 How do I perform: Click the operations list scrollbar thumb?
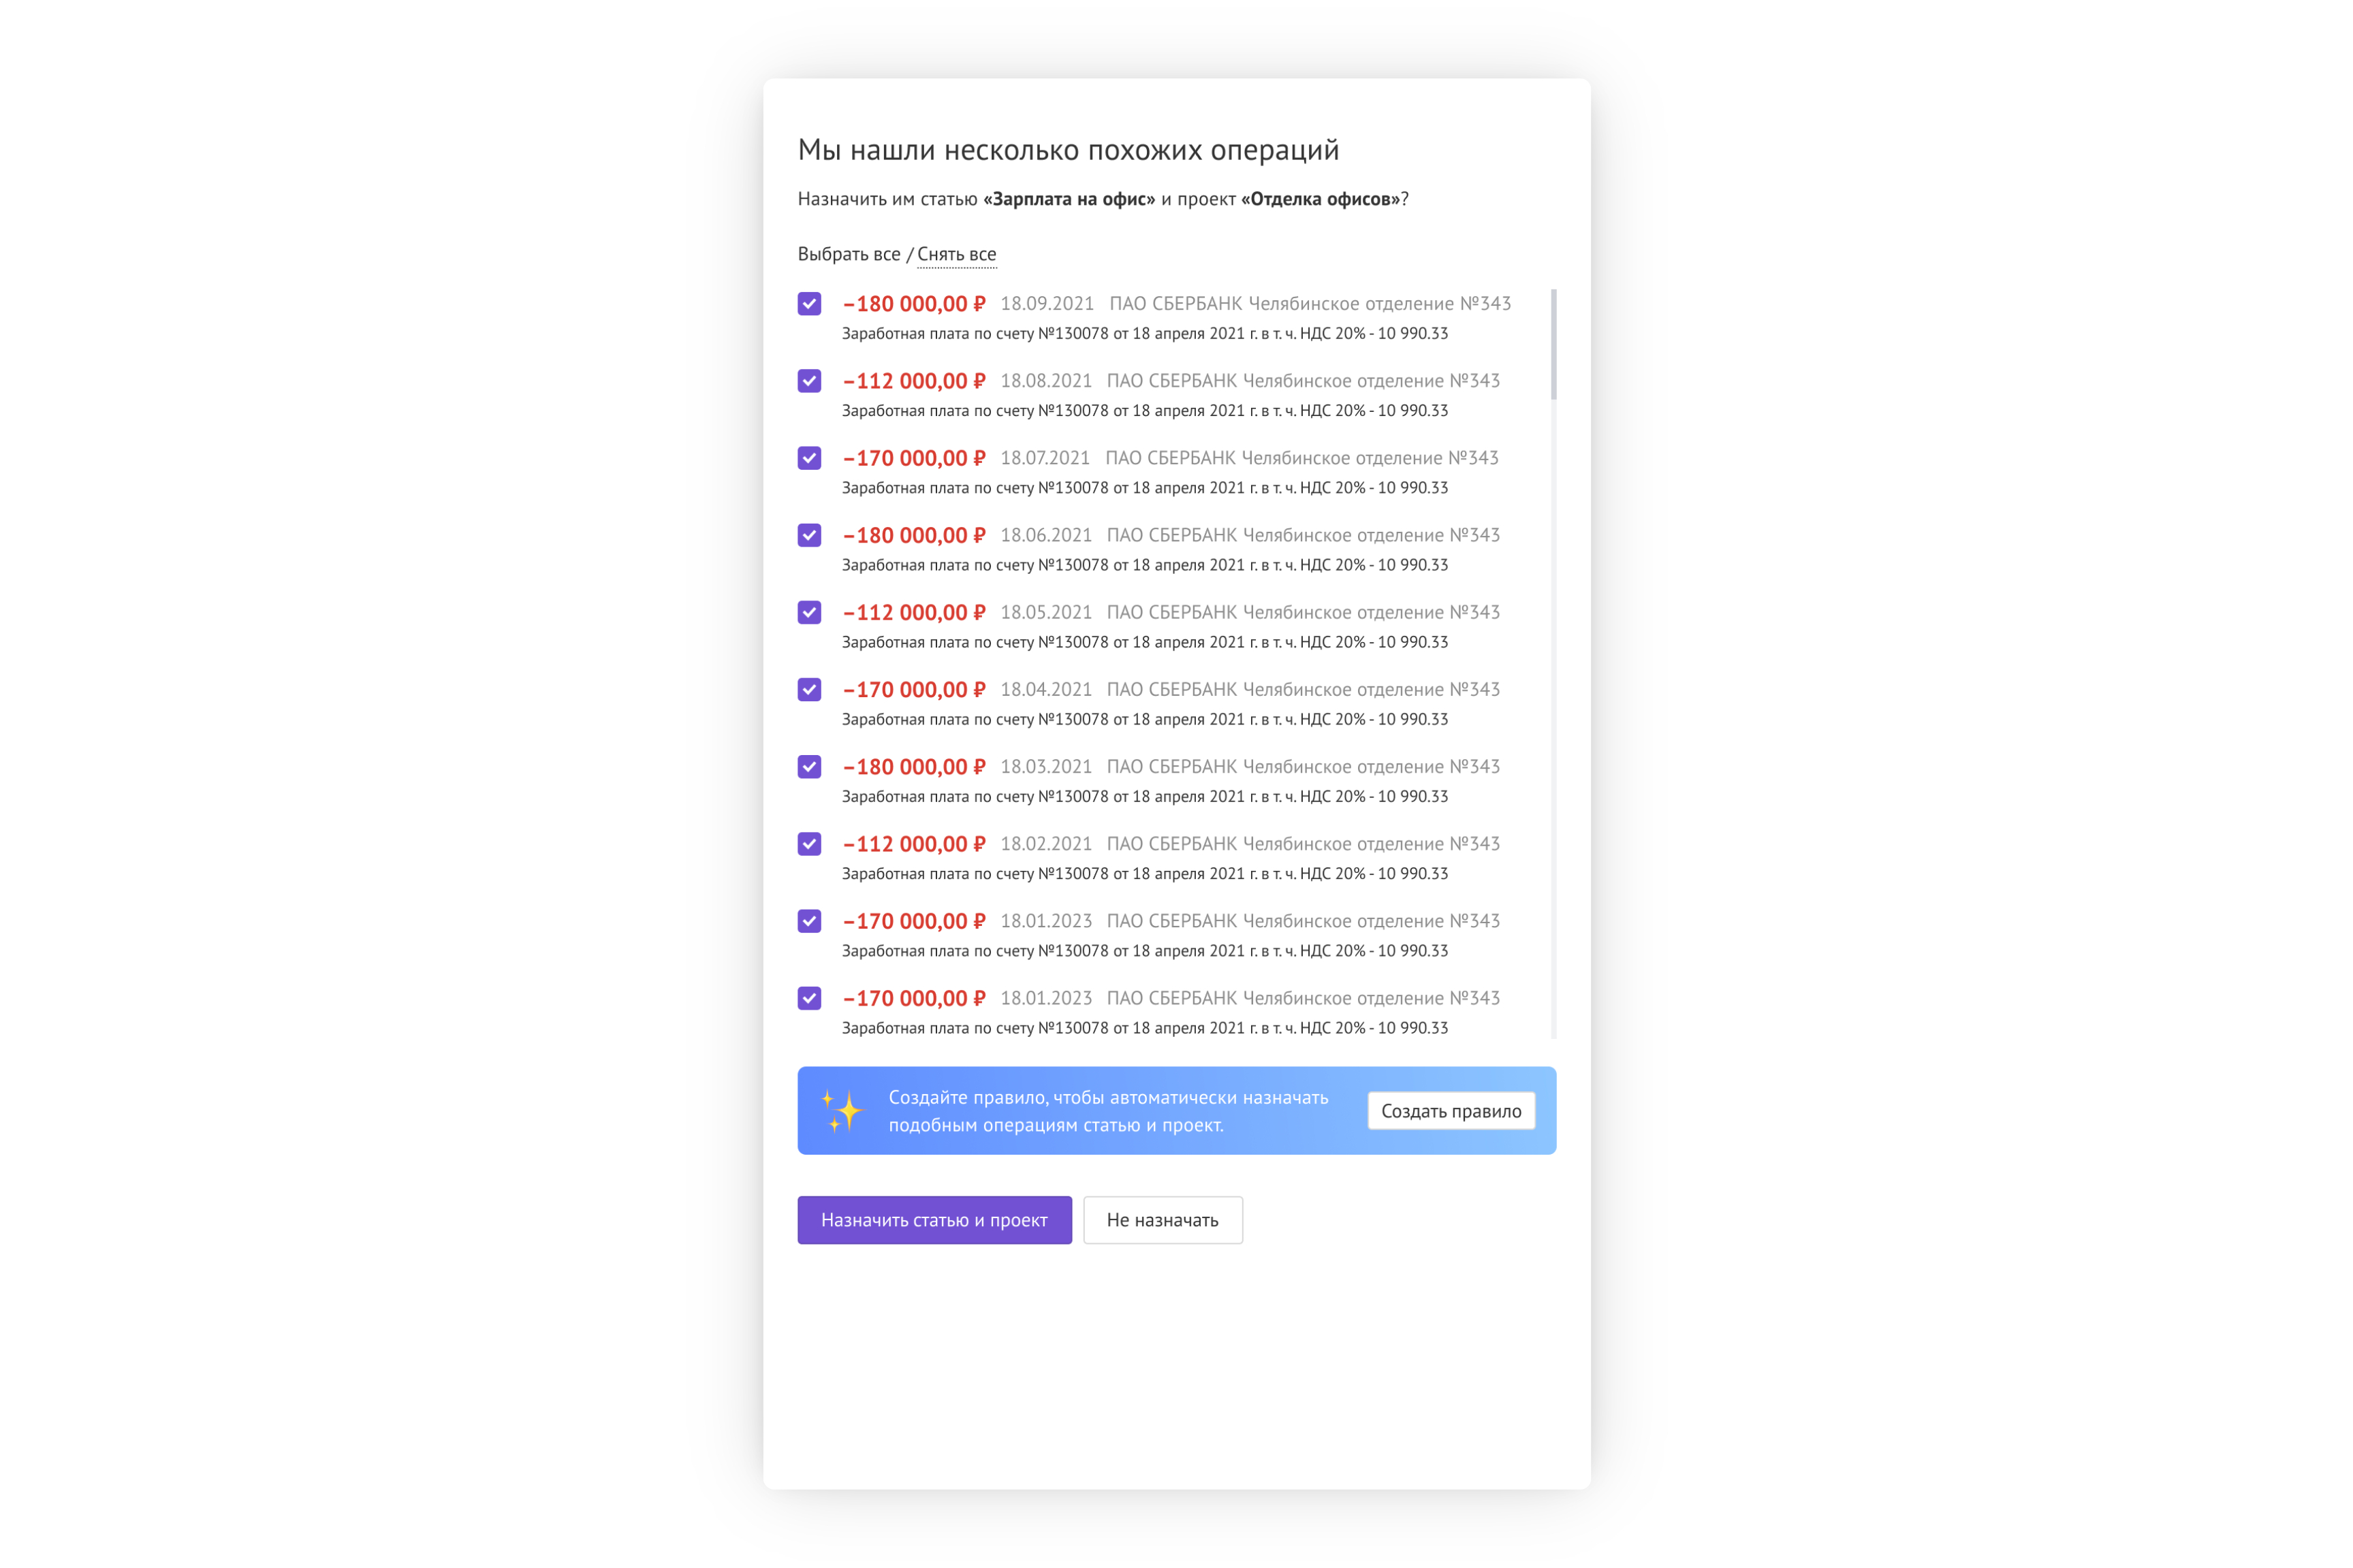click(x=1553, y=345)
